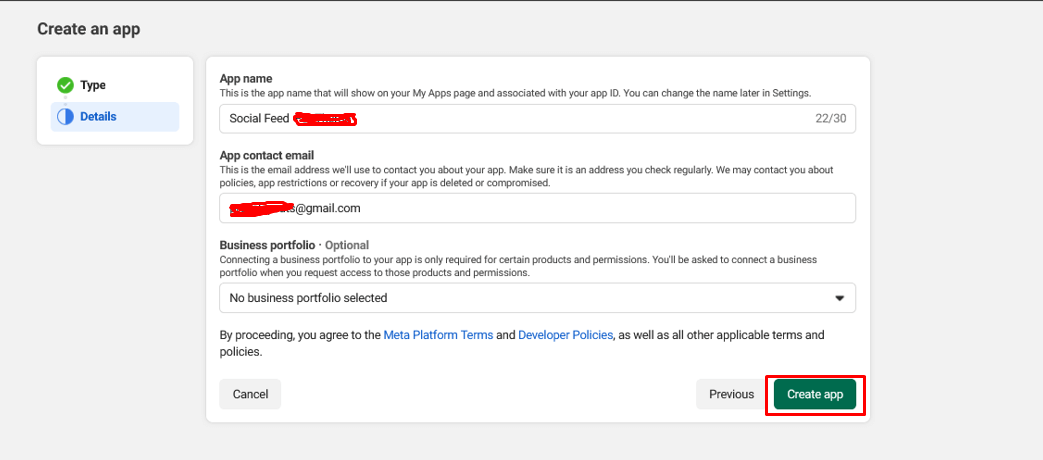Click the "Create an app" page heading
Image resolution: width=1043 pixels, height=460 pixels.
tap(88, 29)
